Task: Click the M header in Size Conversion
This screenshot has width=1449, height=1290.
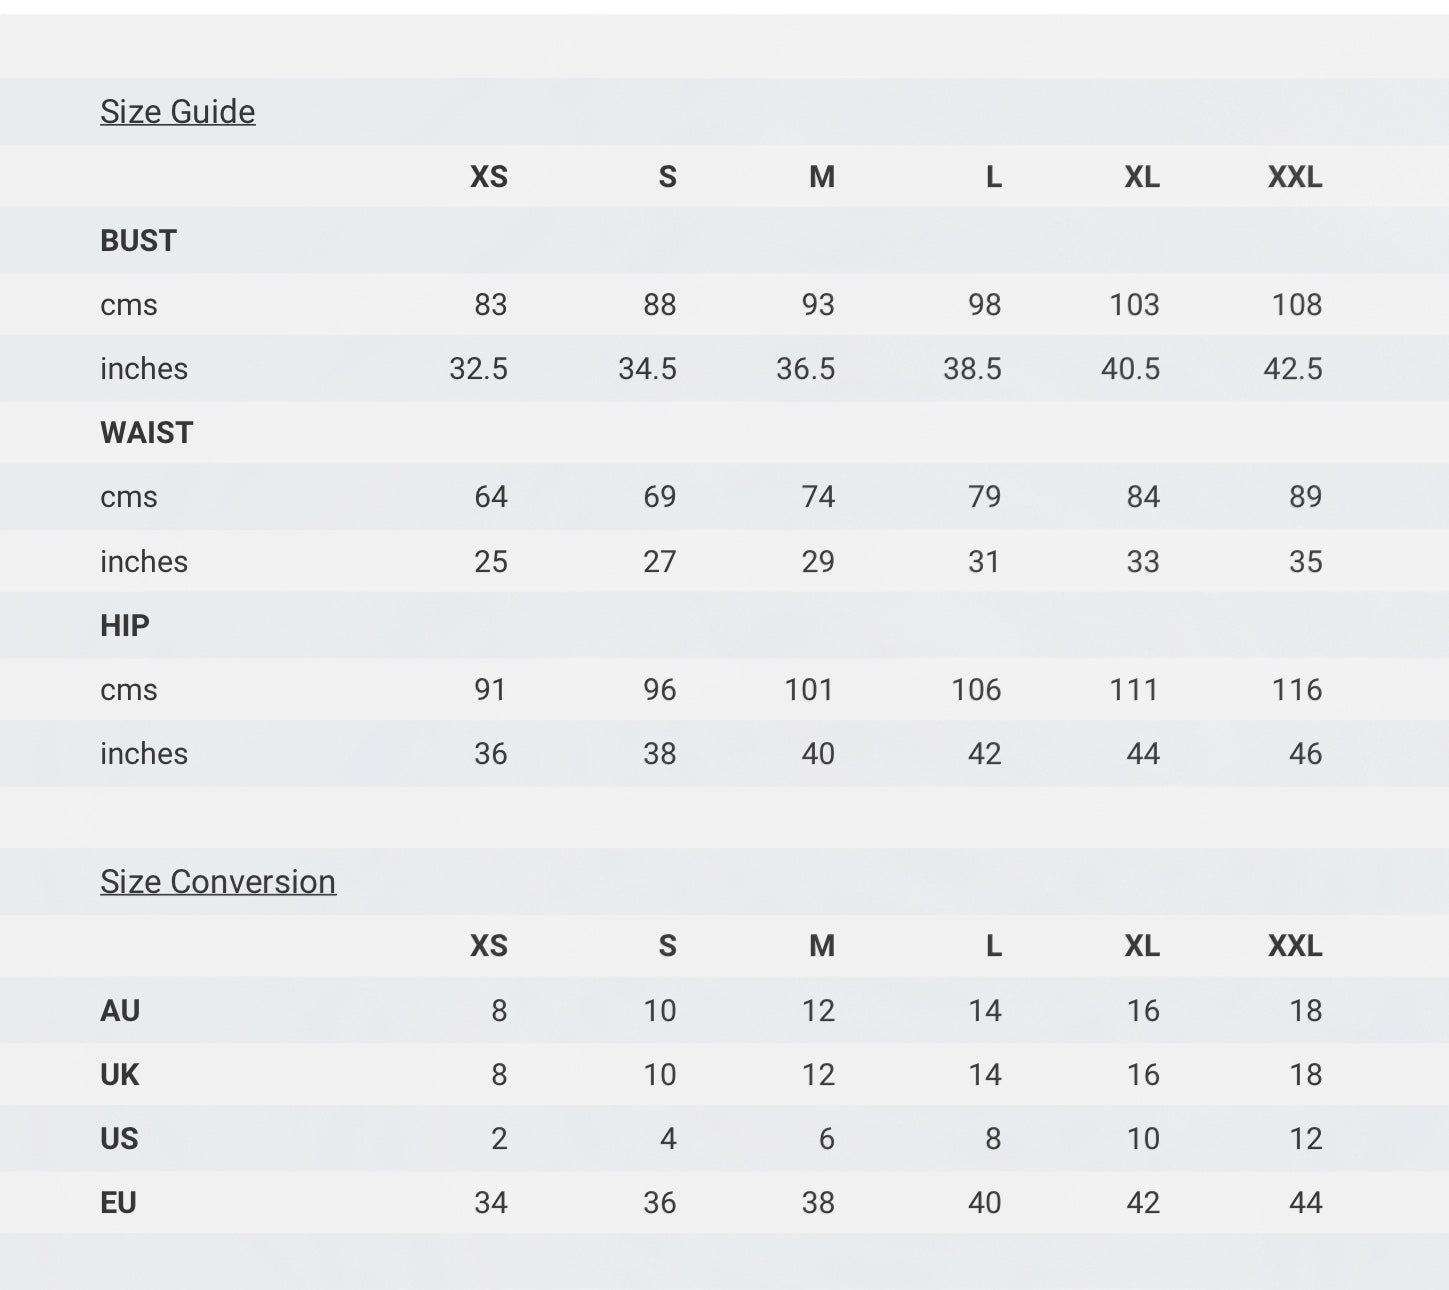Action: tap(822, 946)
